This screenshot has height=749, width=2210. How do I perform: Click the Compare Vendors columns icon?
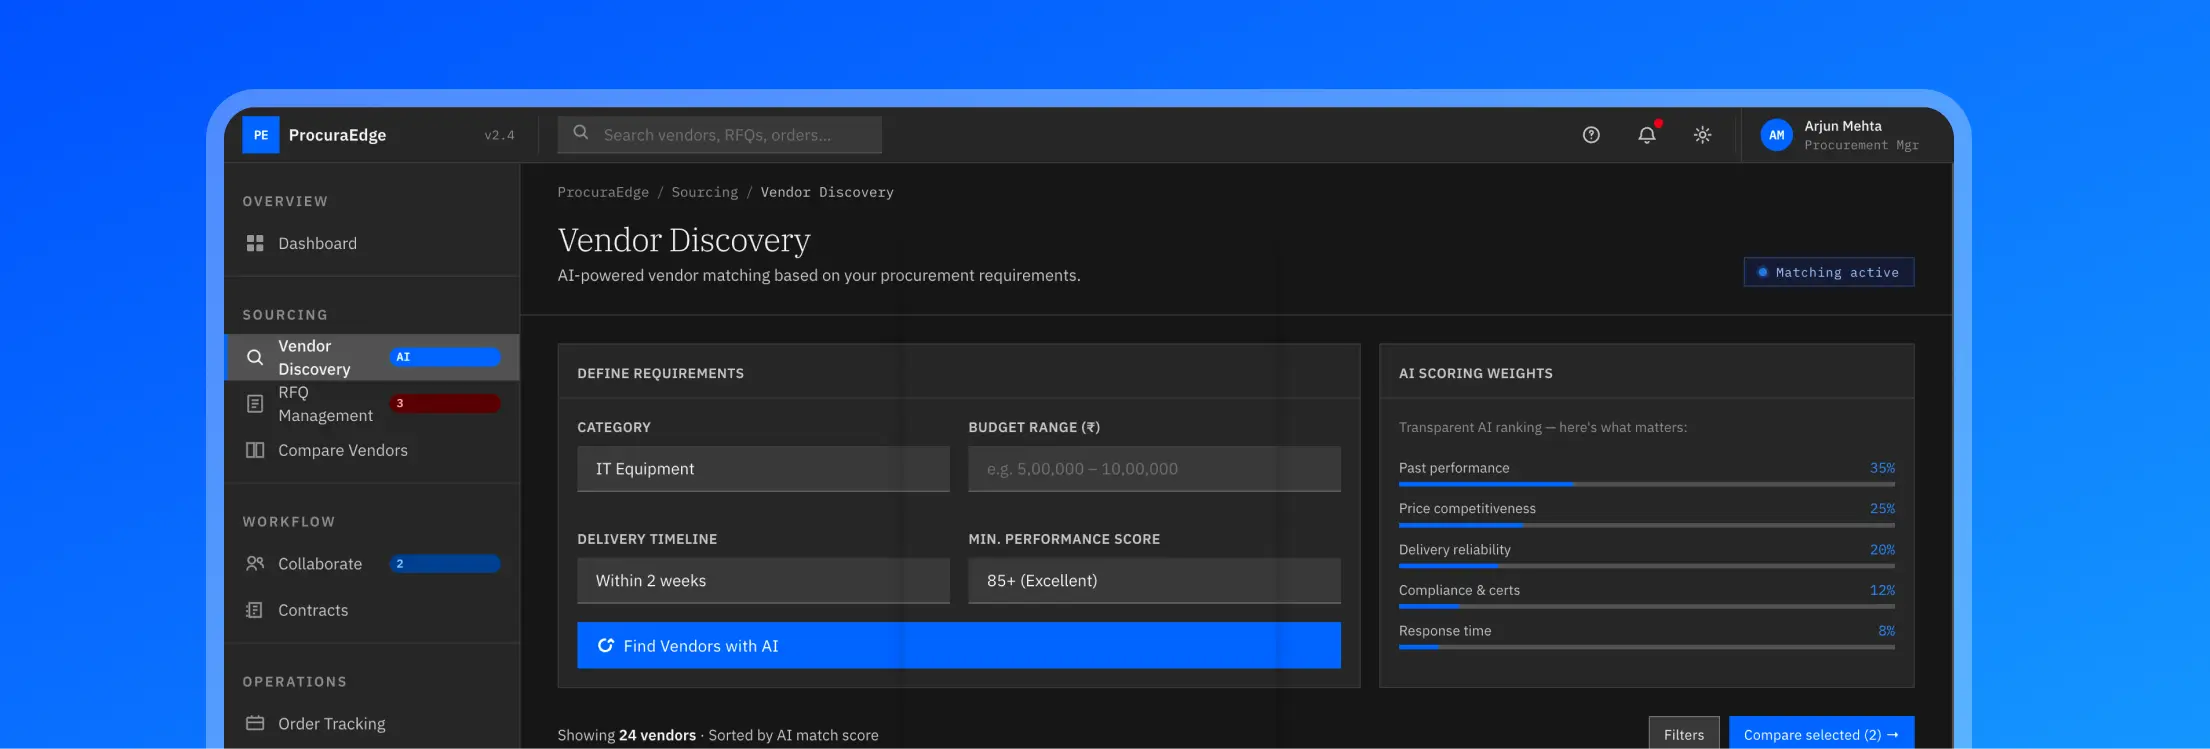pyautogui.click(x=255, y=450)
